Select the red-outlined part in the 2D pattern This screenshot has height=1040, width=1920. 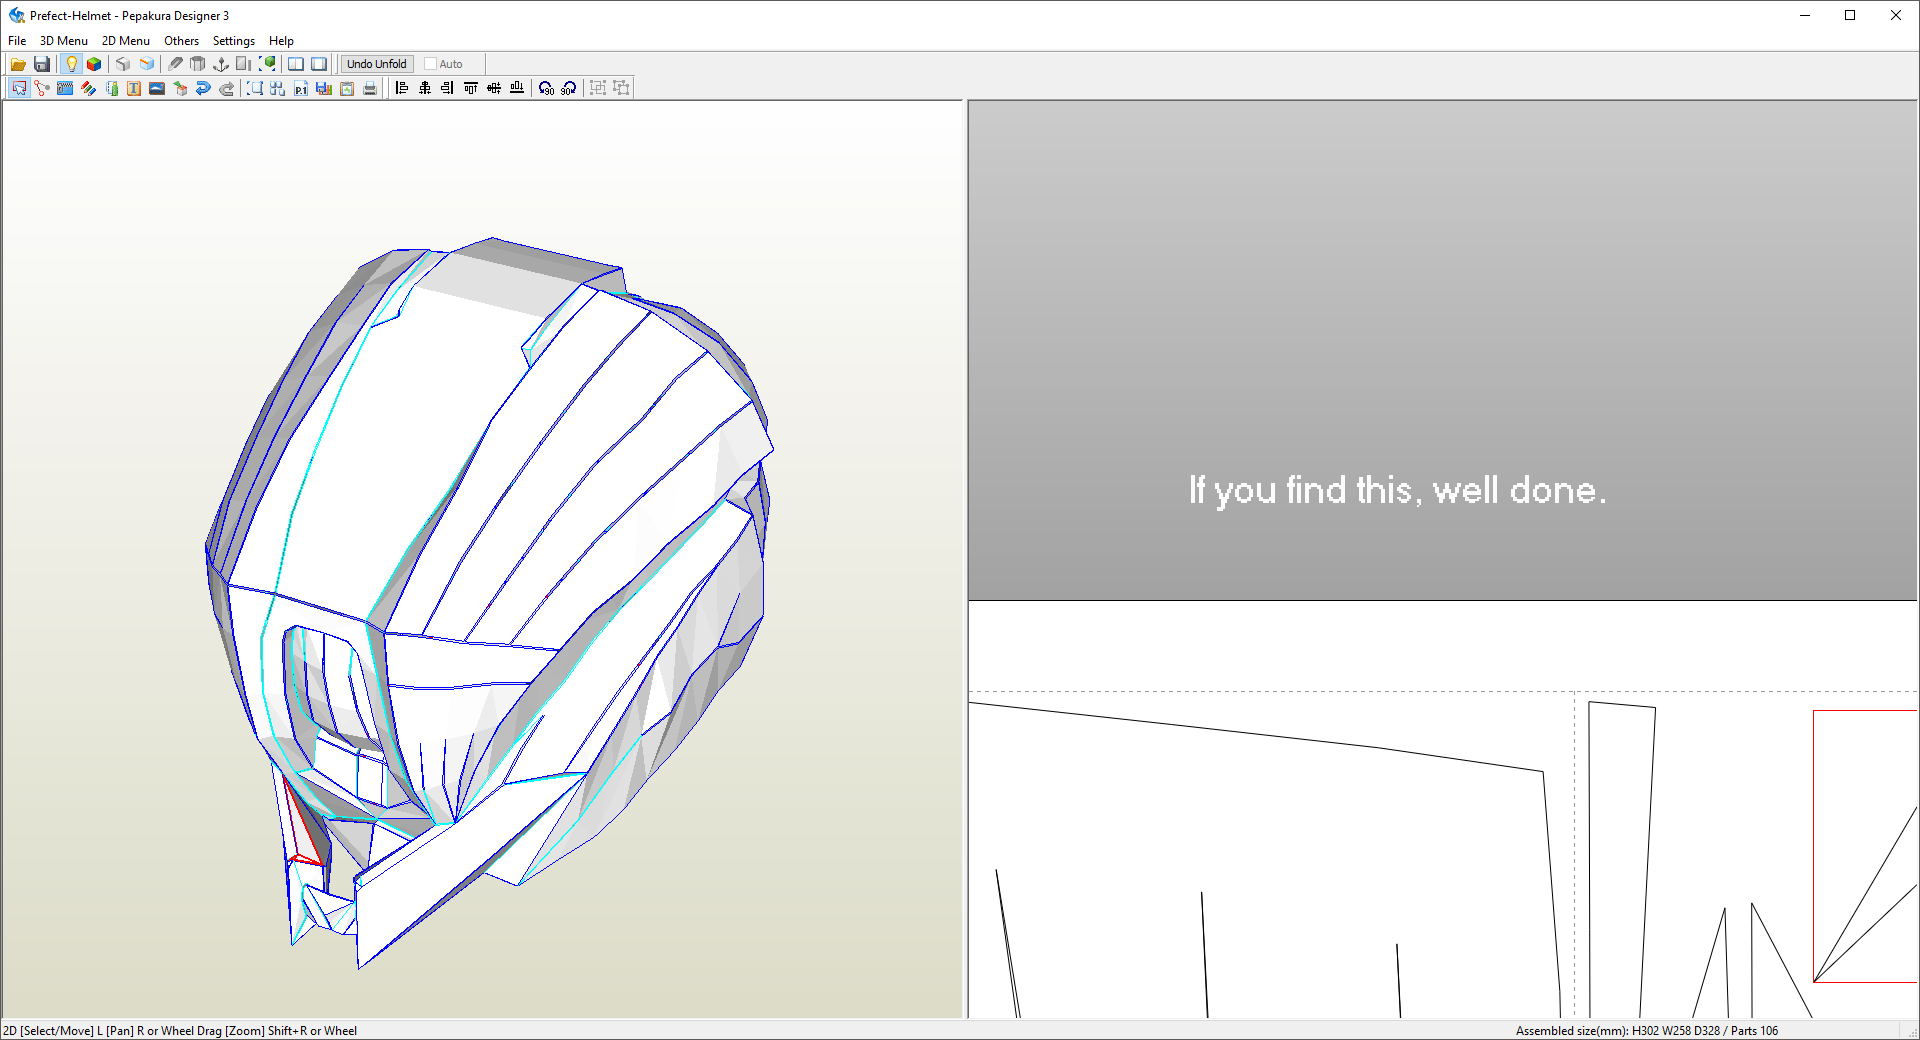pyautogui.click(x=1865, y=846)
